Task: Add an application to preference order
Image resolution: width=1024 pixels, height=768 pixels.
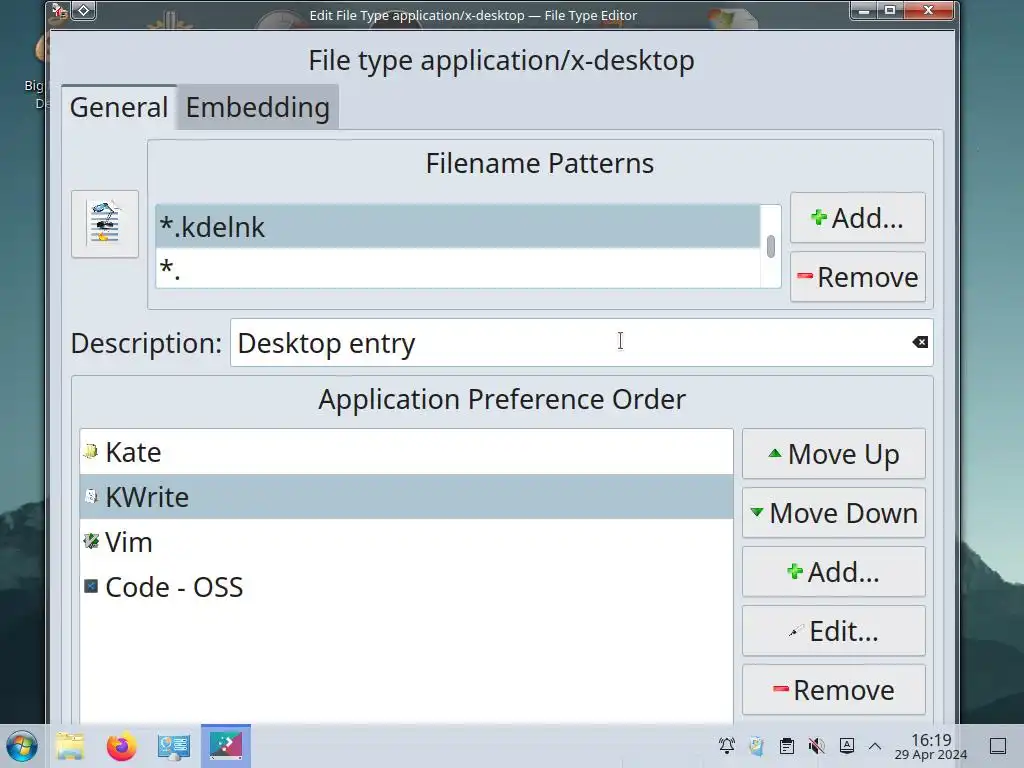Action: click(x=833, y=572)
